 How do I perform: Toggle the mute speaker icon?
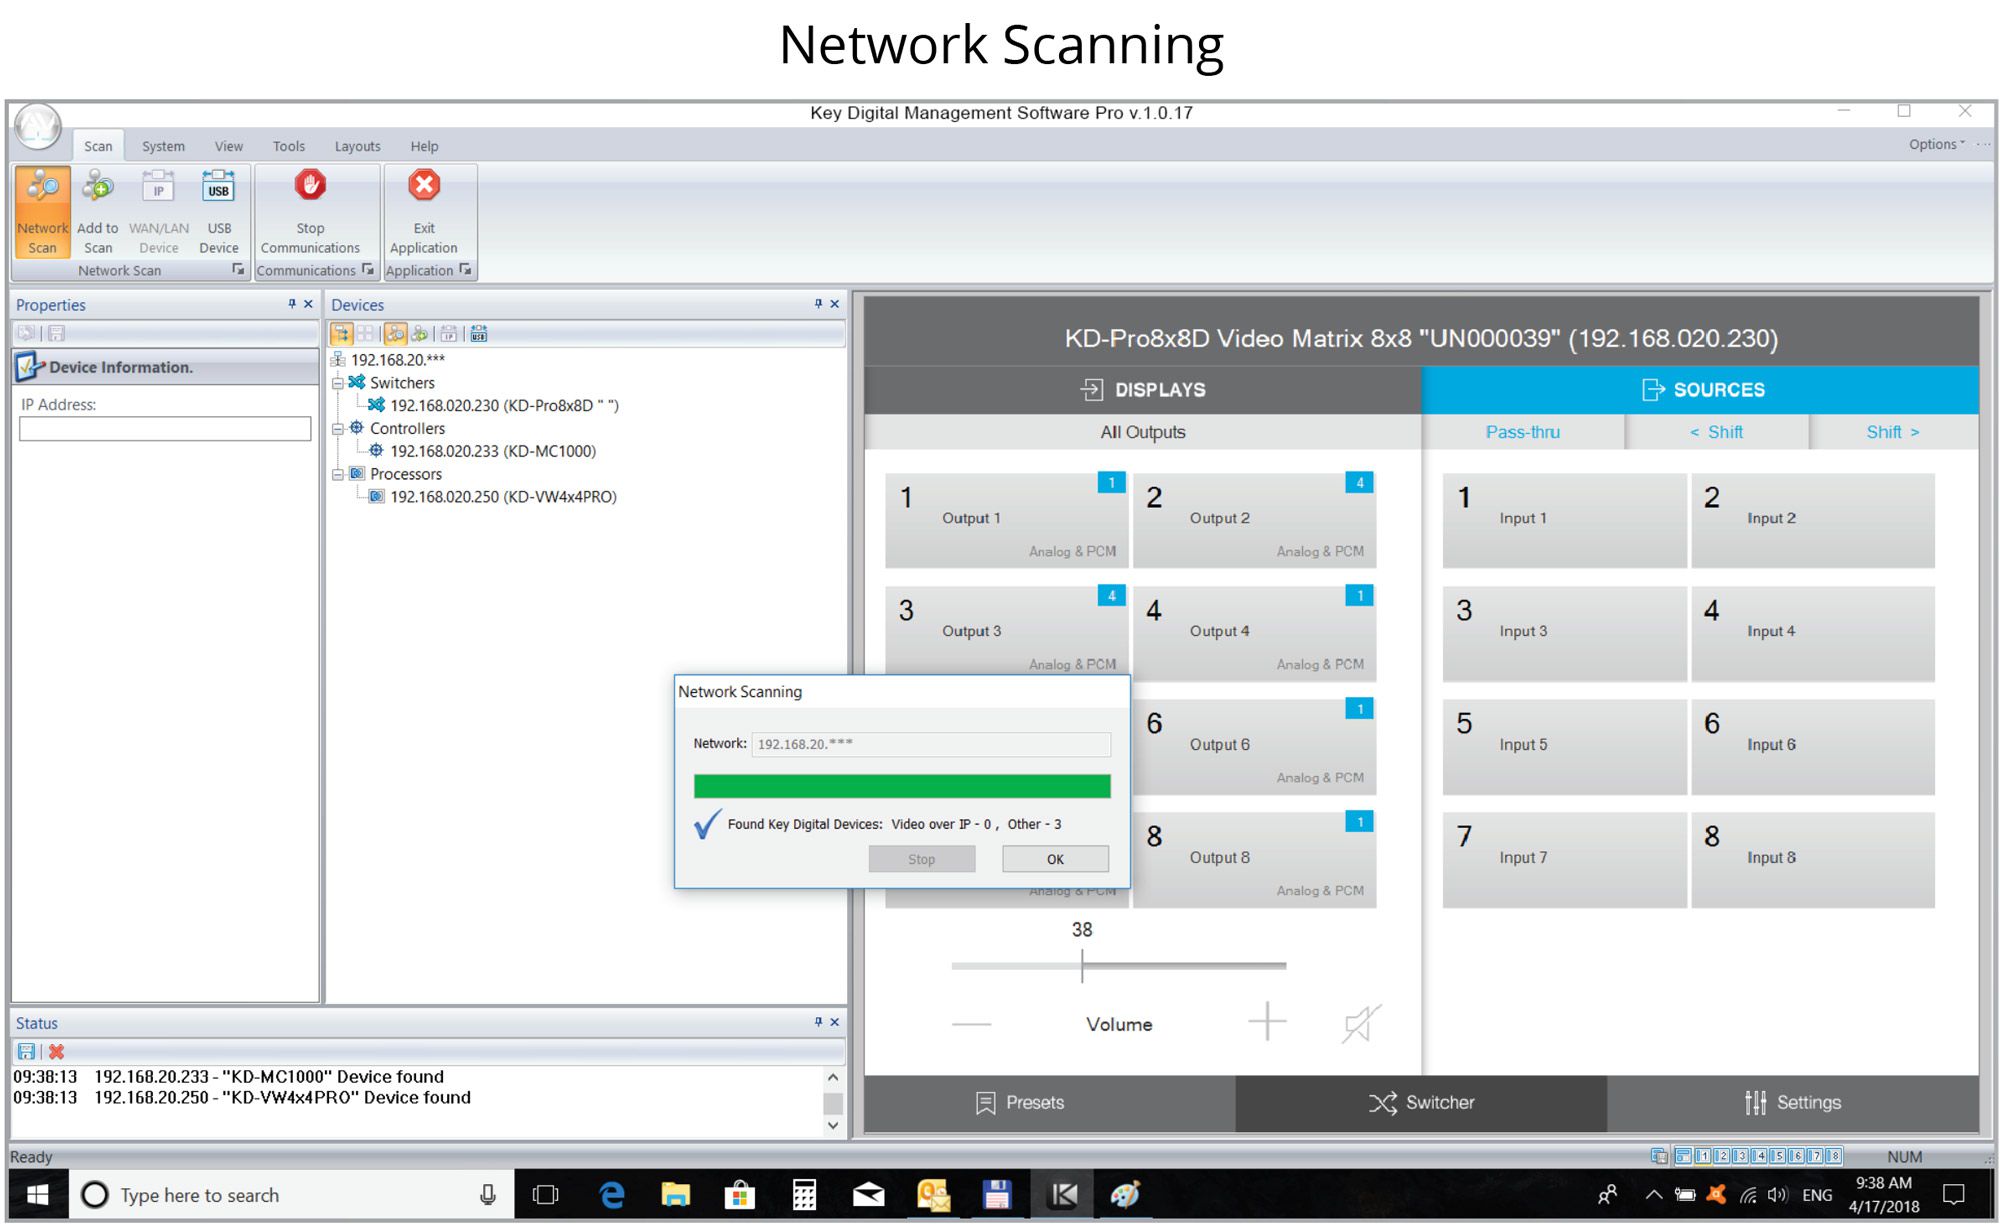pyautogui.click(x=1360, y=1023)
